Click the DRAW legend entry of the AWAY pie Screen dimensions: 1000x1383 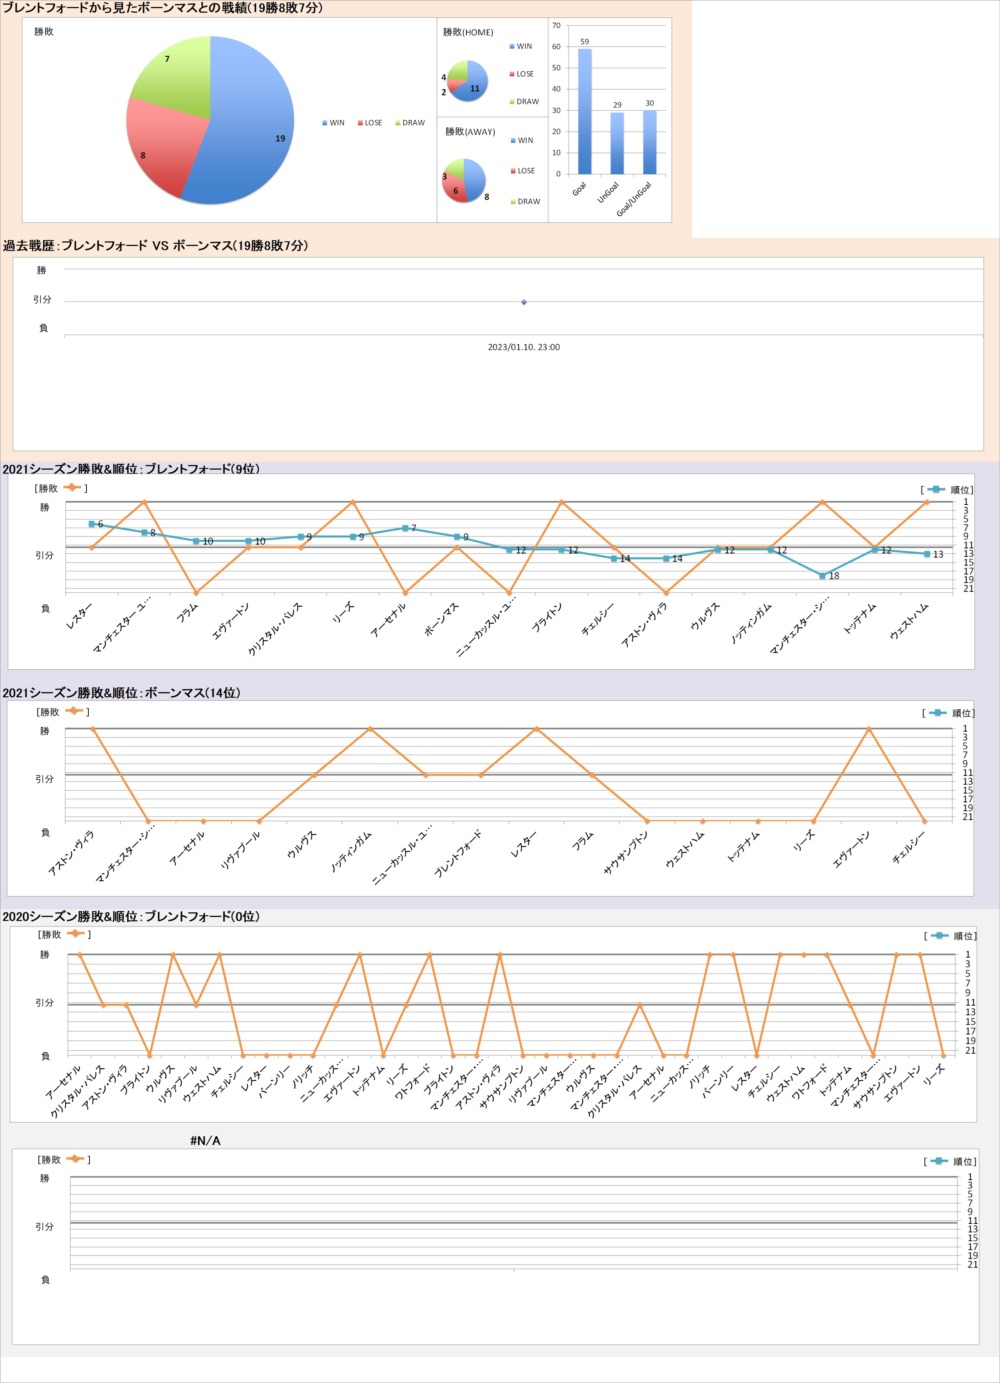coord(525,201)
